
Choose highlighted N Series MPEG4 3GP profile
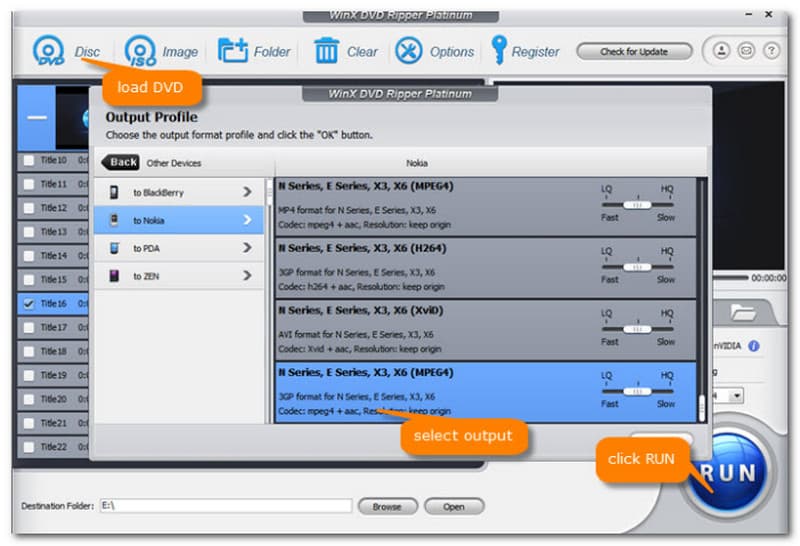point(485,392)
